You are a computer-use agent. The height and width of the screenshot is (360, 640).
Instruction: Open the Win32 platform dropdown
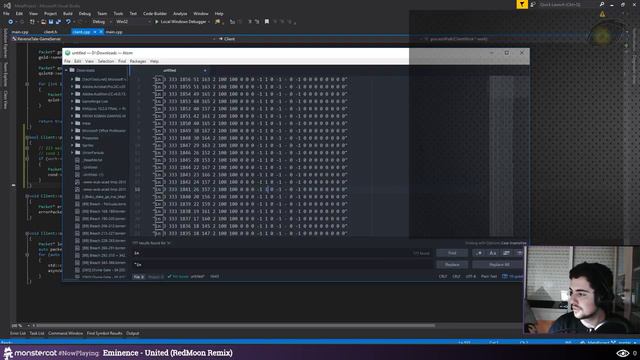133,22
